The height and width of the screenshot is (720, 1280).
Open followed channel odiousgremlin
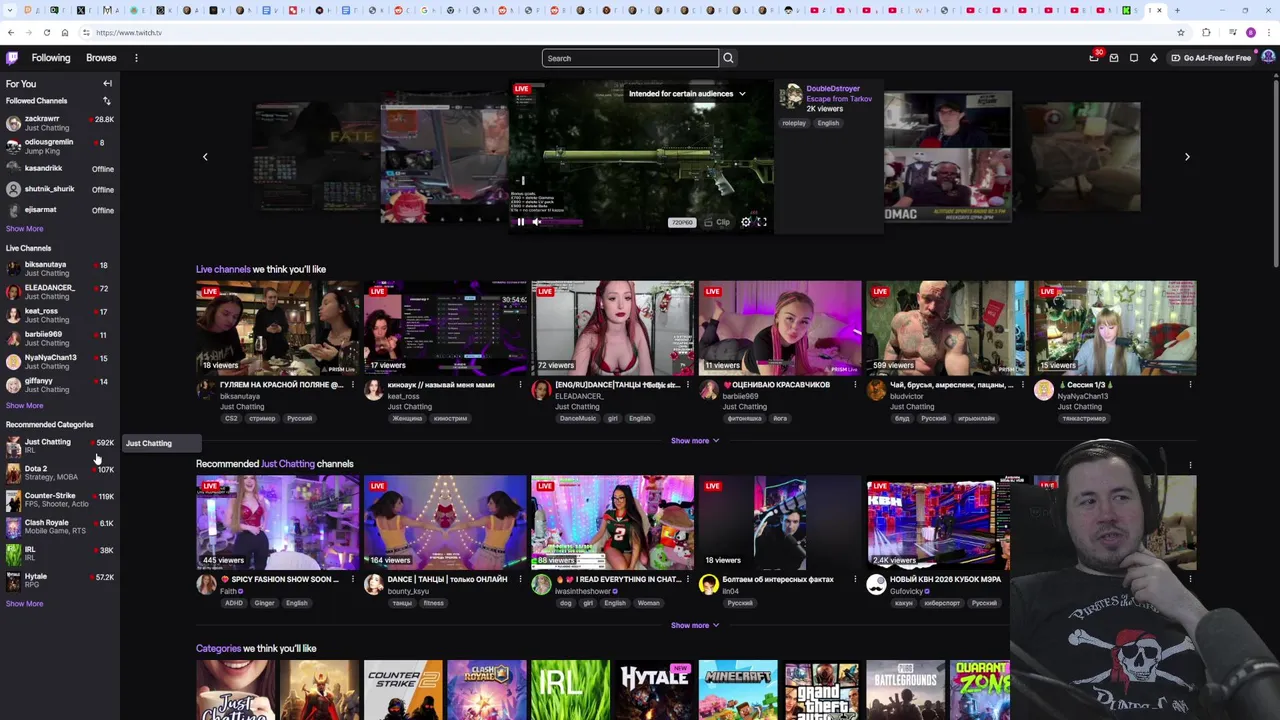59,146
